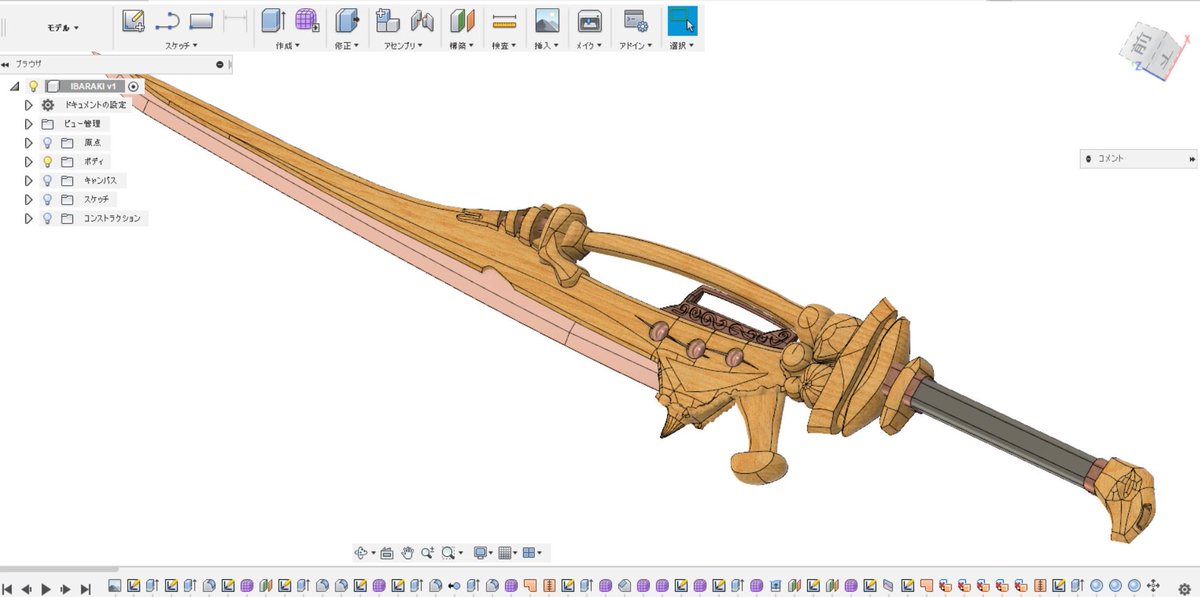Viewport: 1200px width, 597px height.
Task: Open the 作成 menu
Action: coord(288,45)
